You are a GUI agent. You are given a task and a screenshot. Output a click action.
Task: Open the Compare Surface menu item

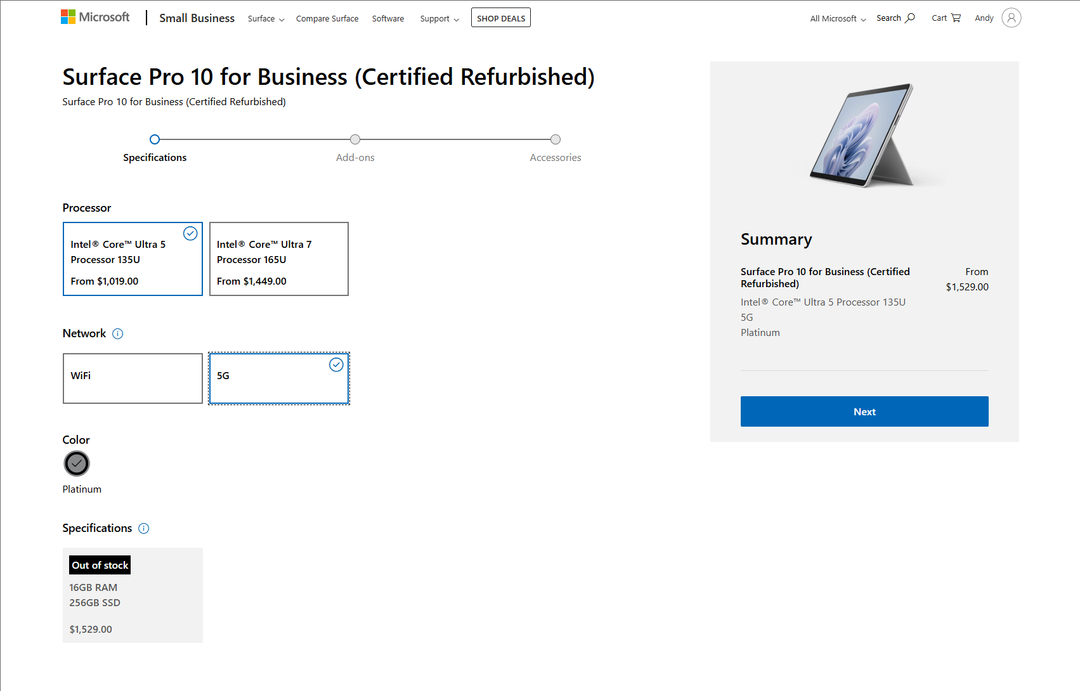(327, 18)
